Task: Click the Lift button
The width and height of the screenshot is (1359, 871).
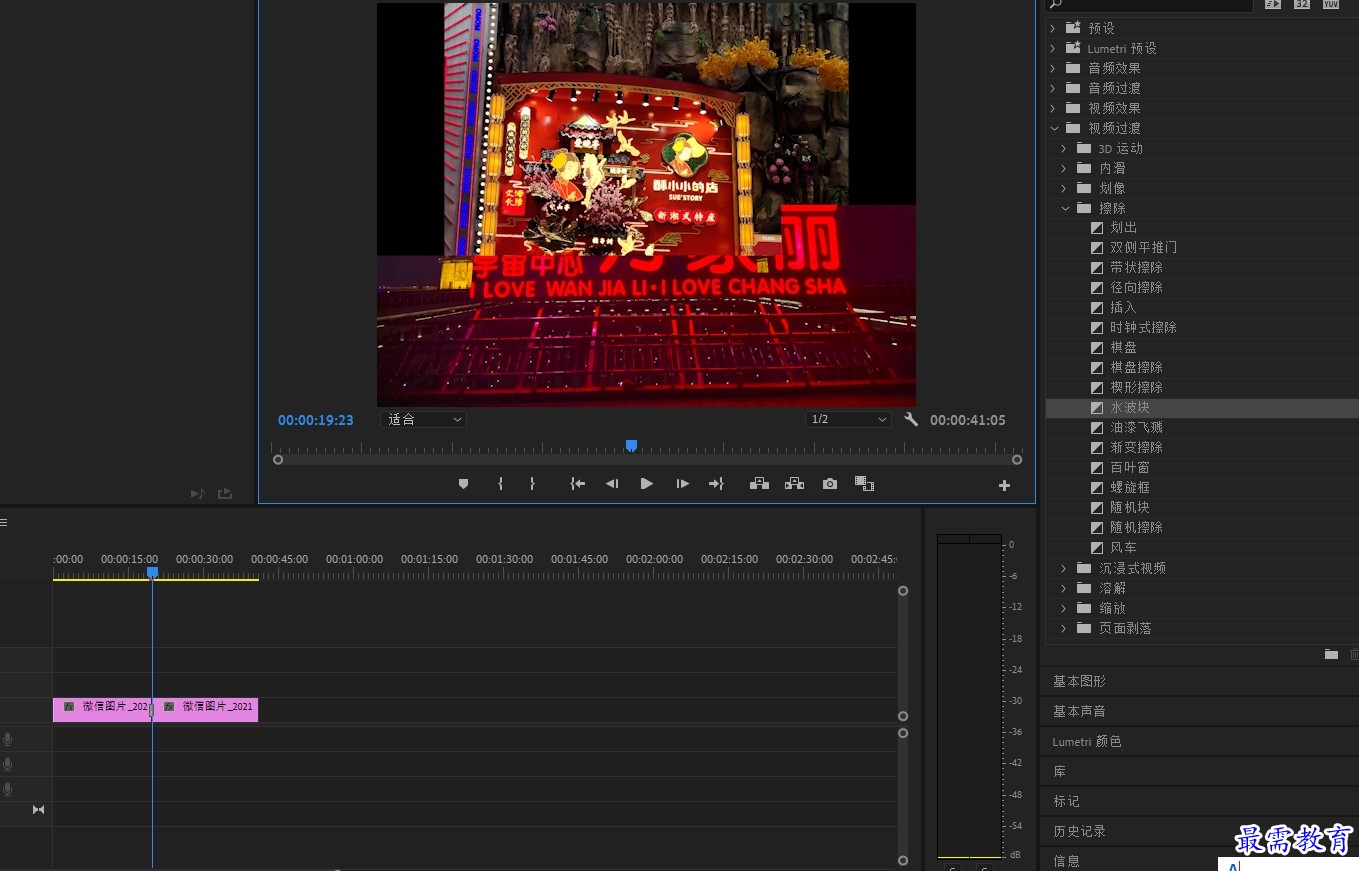Action: [x=760, y=484]
